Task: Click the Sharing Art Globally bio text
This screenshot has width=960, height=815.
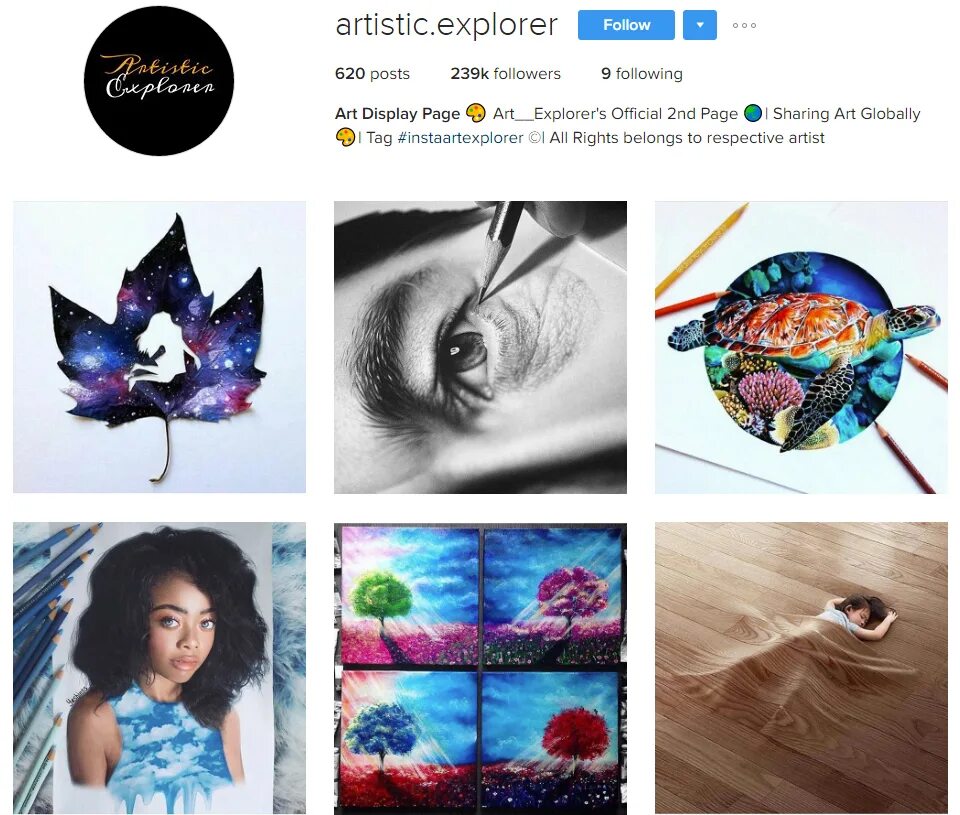Action: pos(846,114)
